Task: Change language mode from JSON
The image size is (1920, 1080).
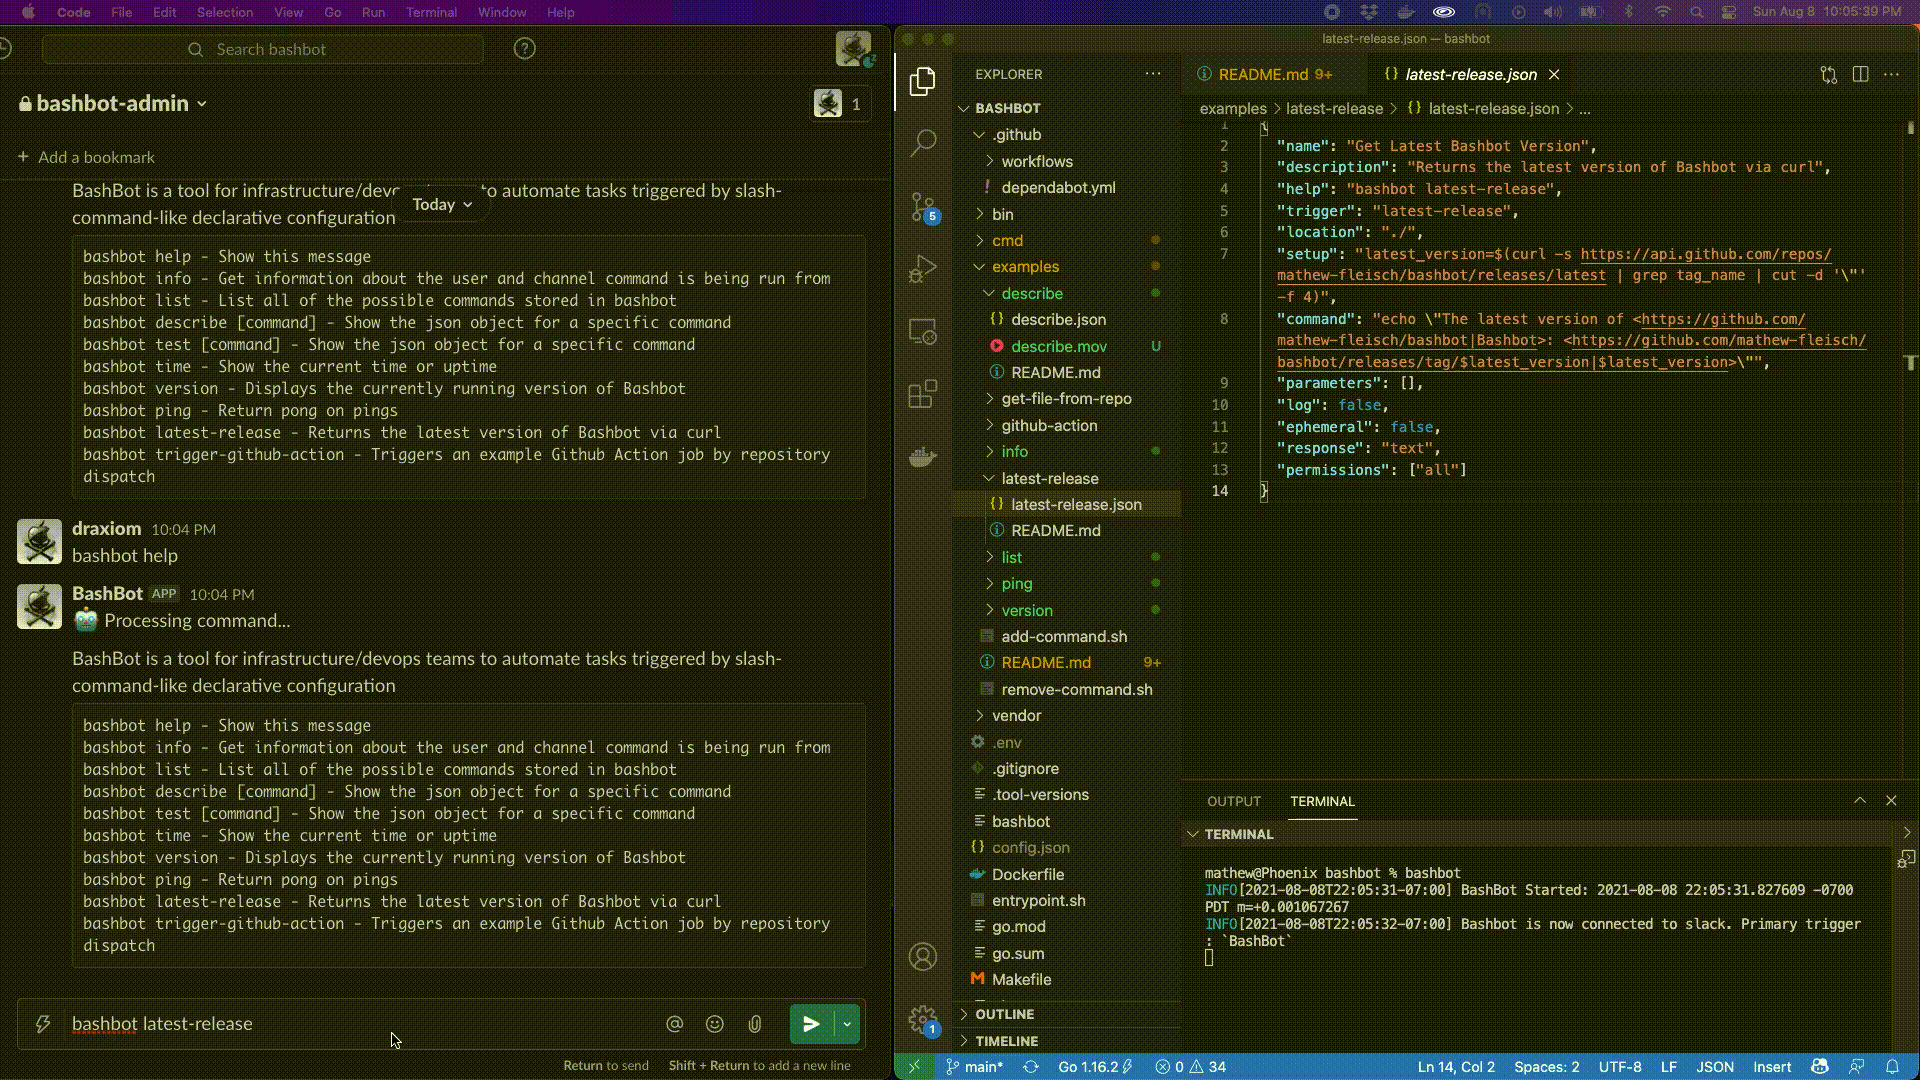Action: click(1715, 1067)
